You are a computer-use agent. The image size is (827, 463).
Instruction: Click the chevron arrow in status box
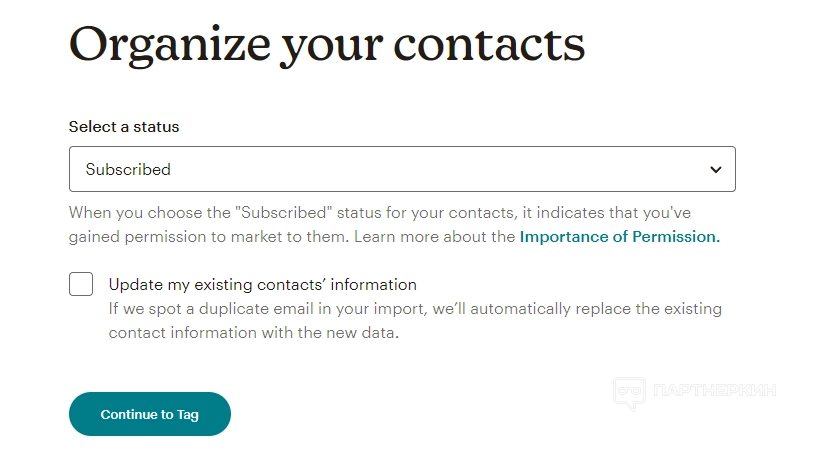coord(716,170)
